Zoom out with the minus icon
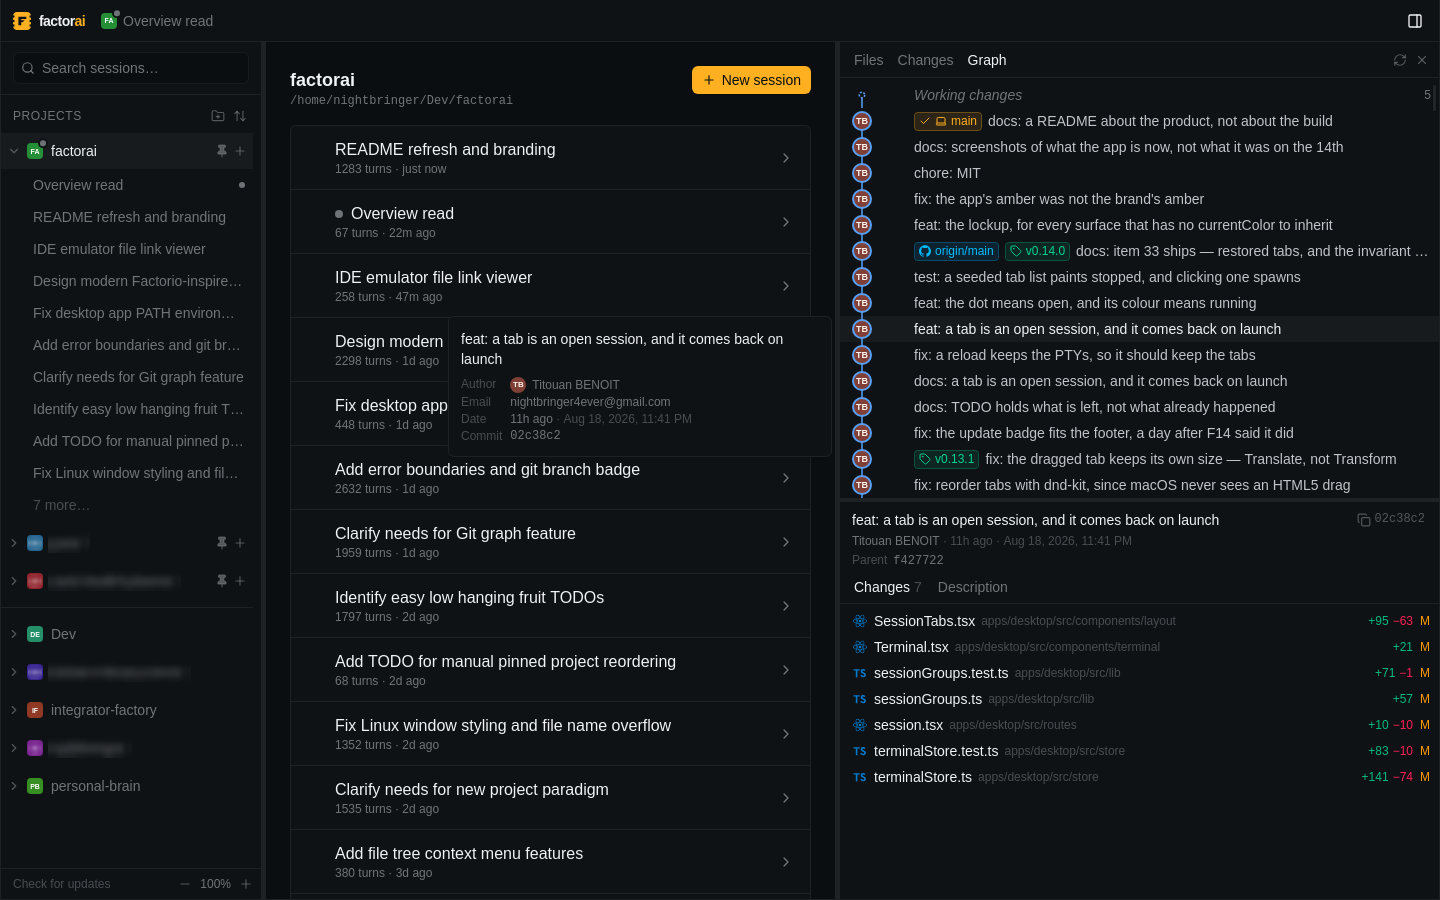Image resolution: width=1440 pixels, height=900 pixels. tap(185, 884)
